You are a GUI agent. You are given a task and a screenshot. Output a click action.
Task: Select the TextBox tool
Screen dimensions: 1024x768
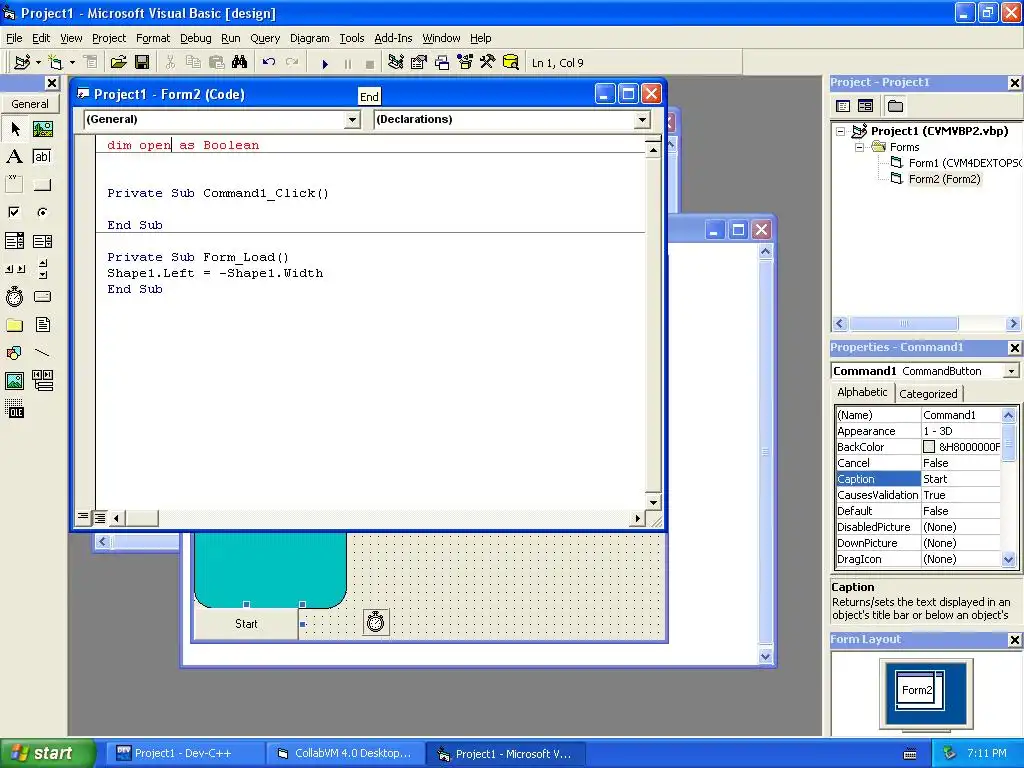pyautogui.click(x=43, y=157)
